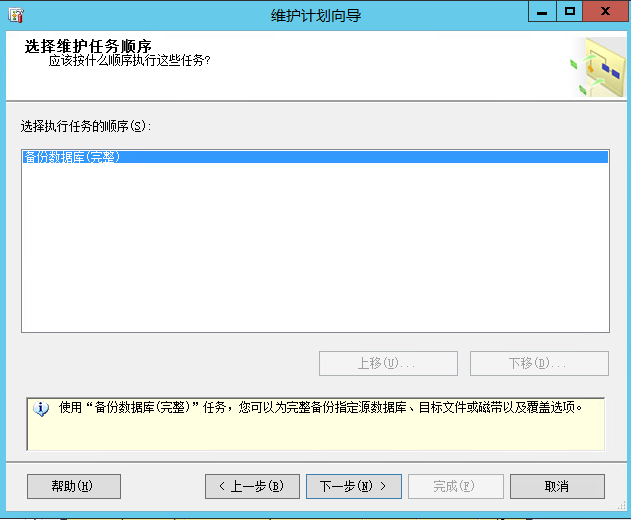
Task: Click the 选择执行任务的顺序(S) label
Action: [85, 127]
